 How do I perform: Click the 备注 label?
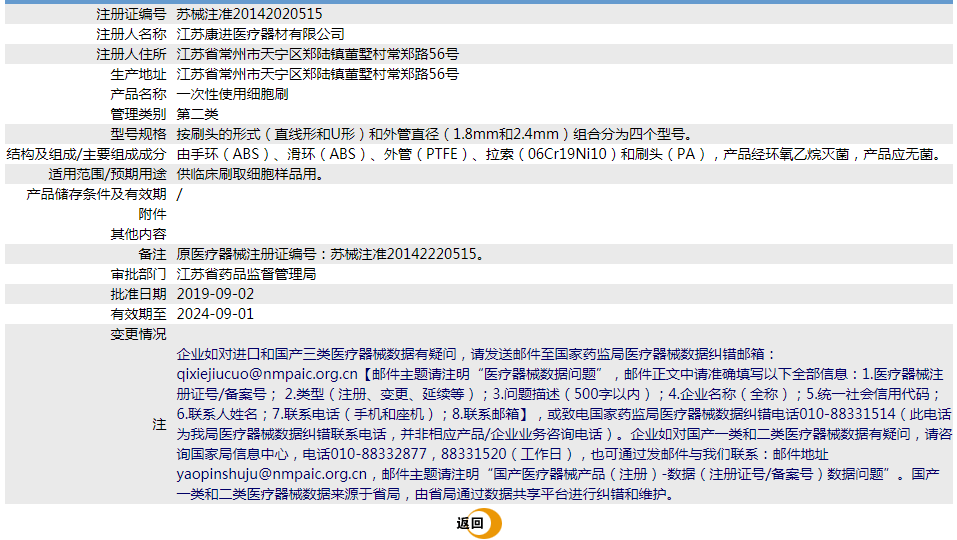click(x=153, y=254)
